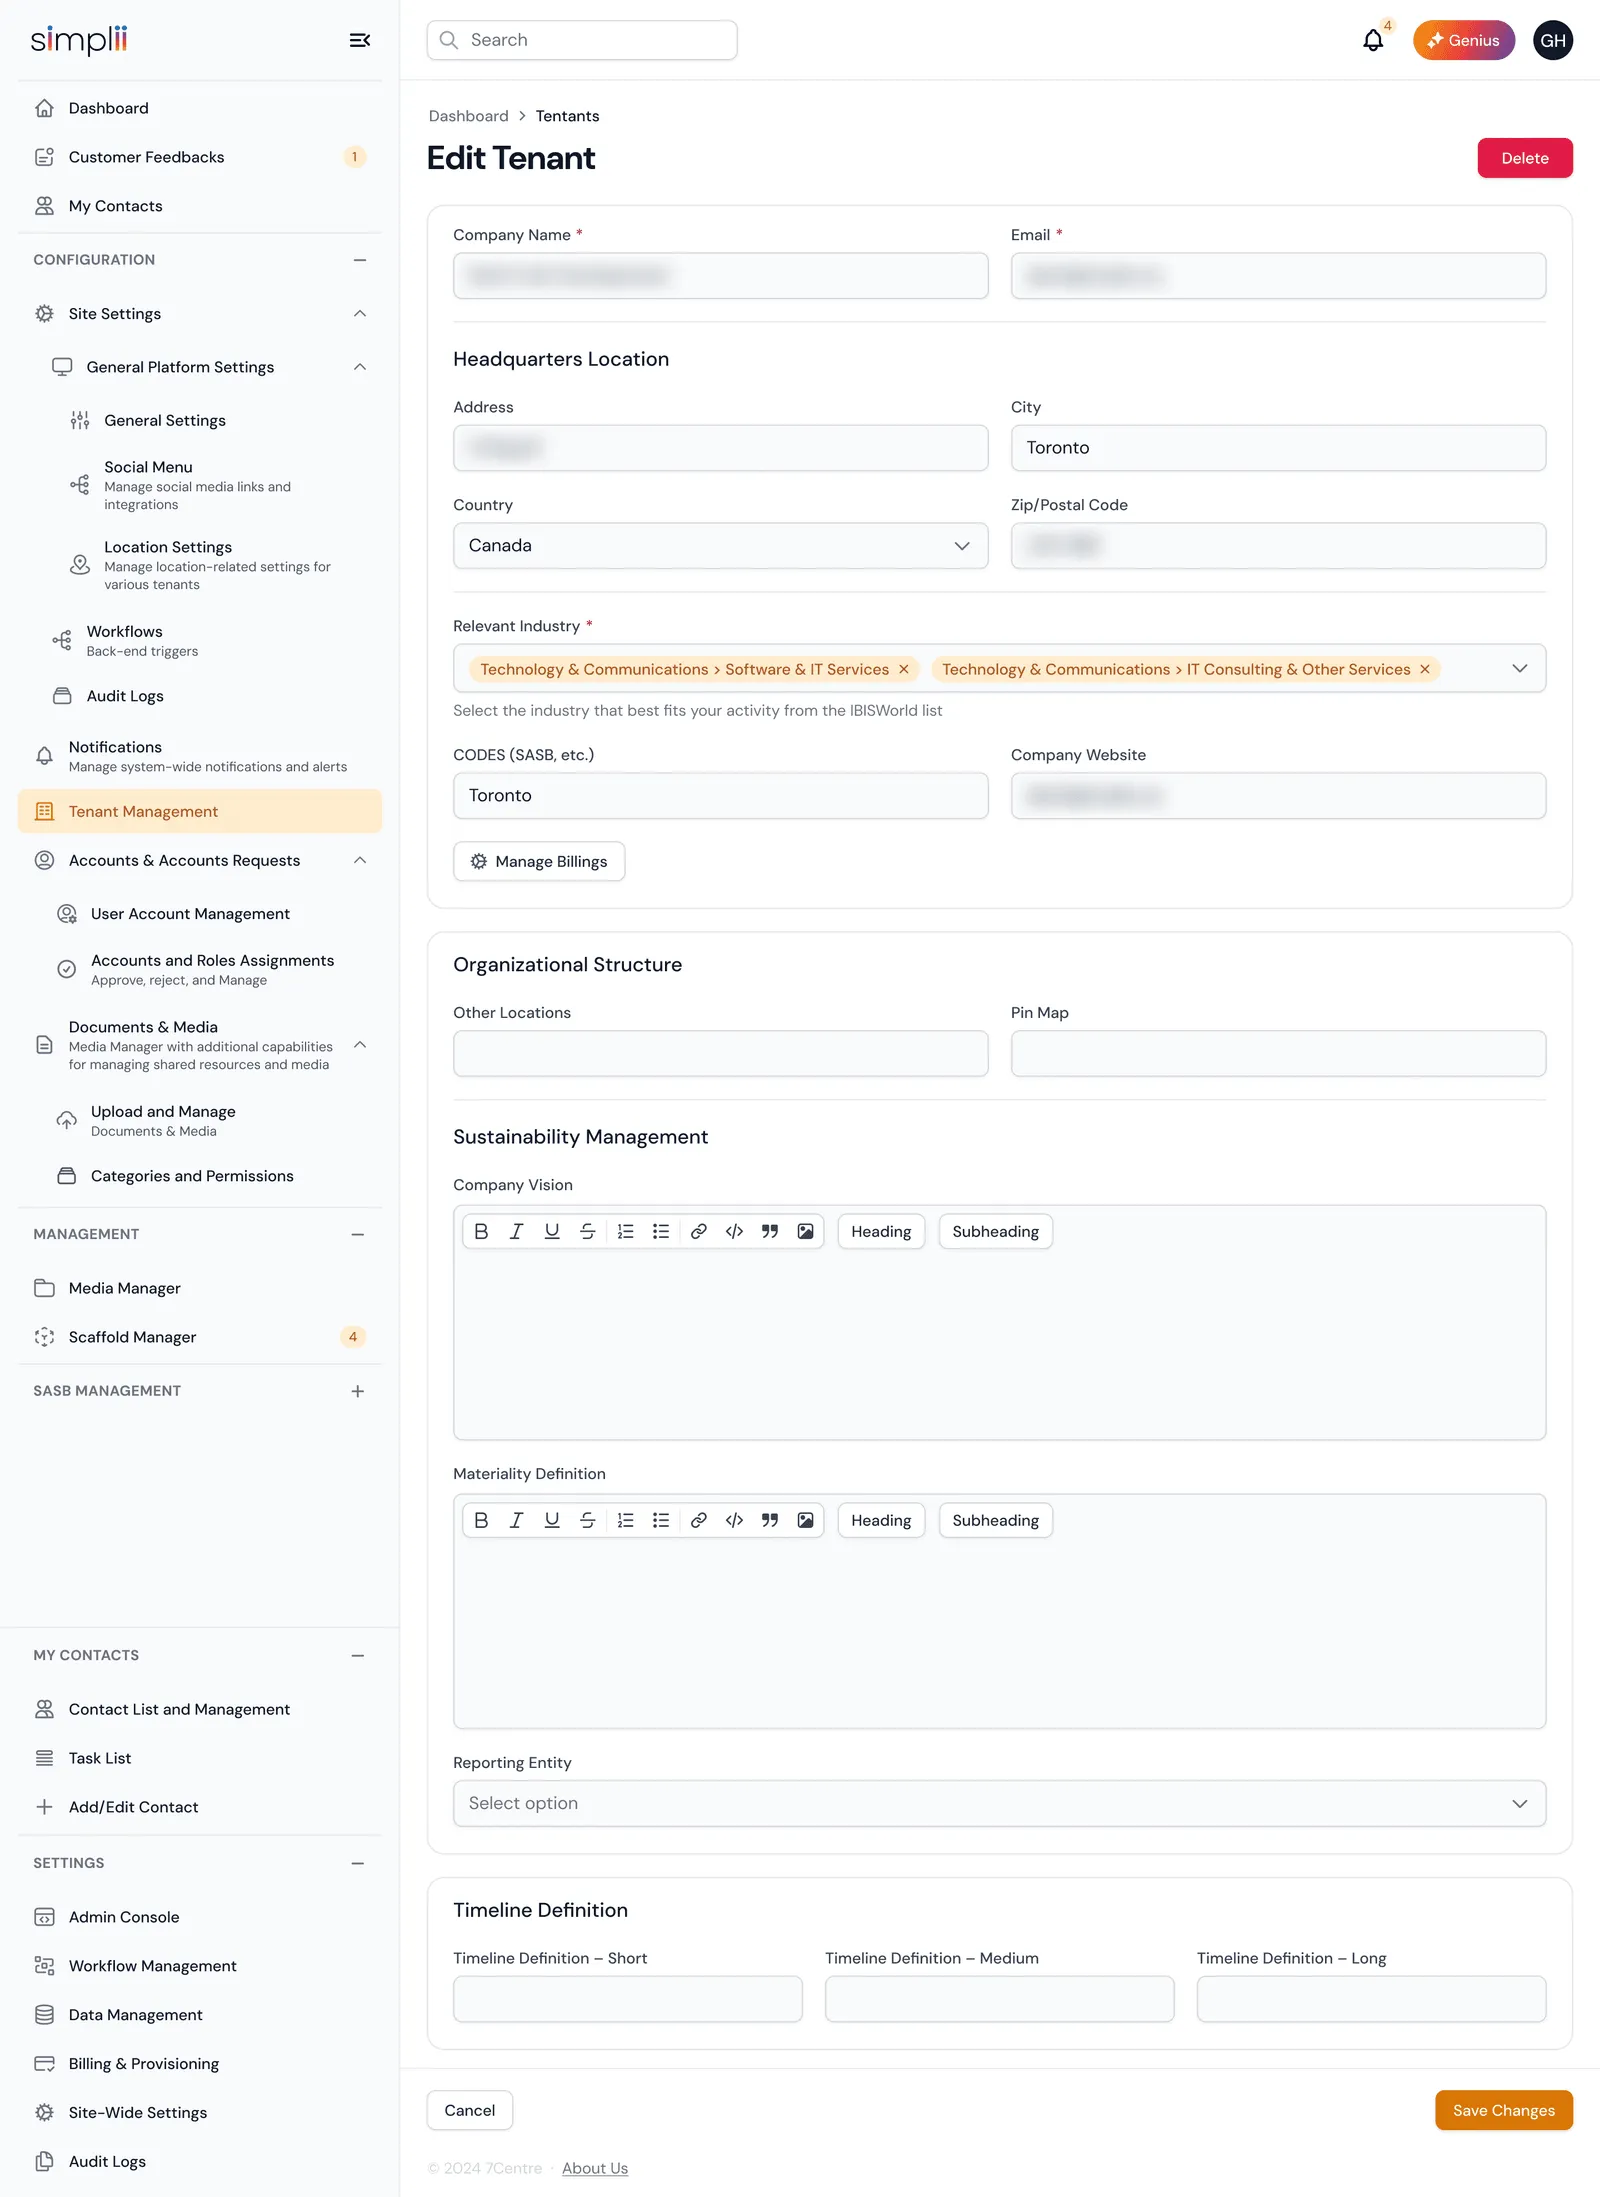Insert image in Company Vision editor
Image resolution: width=1600 pixels, height=2197 pixels.
point(805,1231)
